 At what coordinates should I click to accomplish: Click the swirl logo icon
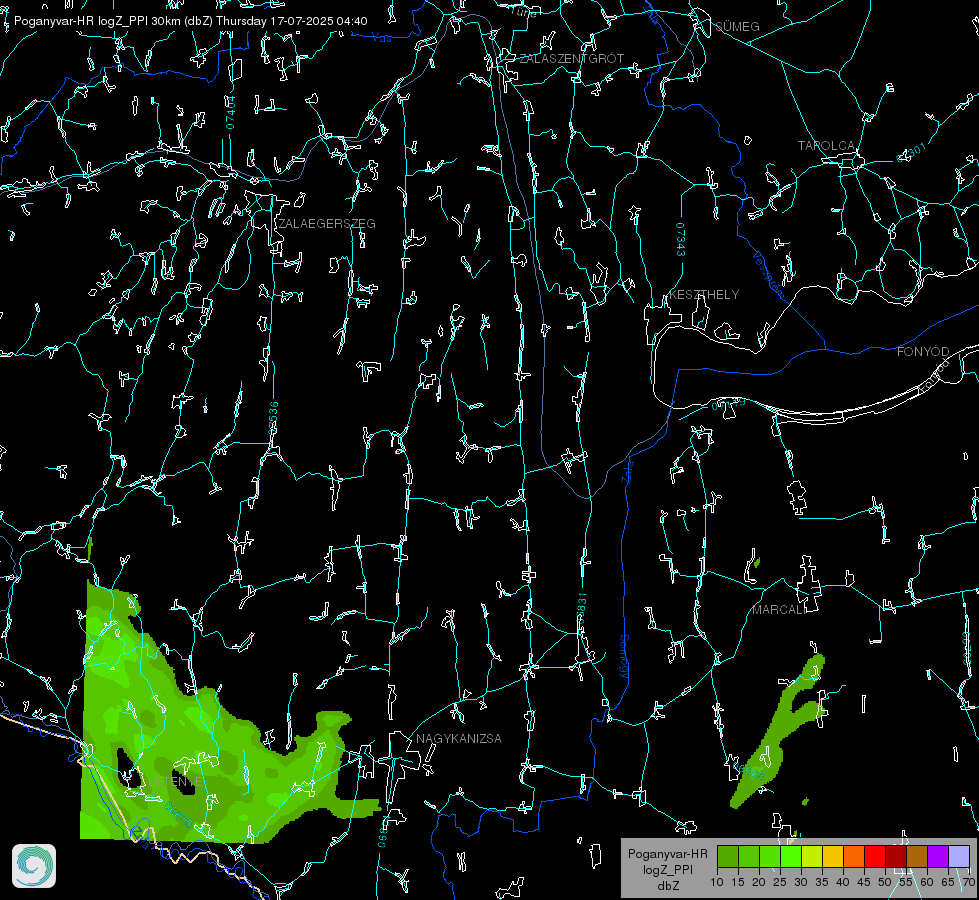pyautogui.click(x=34, y=866)
